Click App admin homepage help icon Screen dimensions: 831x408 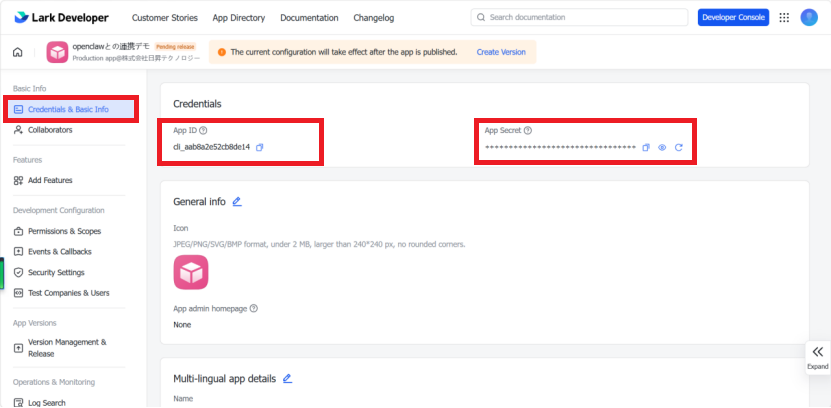[x=253, y=308]
